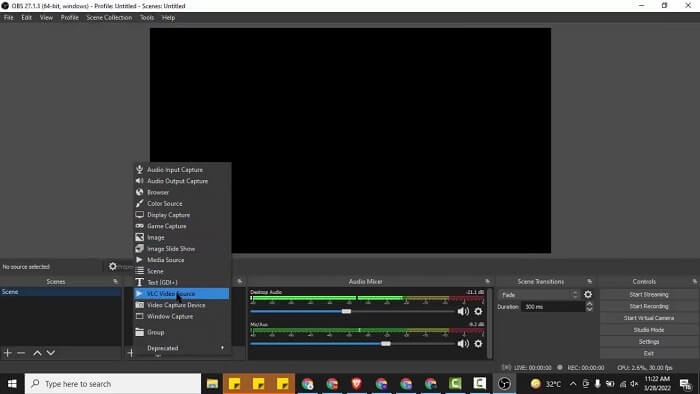This screenshot has height=394, width=700.
Task: Open File Explorer from taskbar
Action: coord(212,384)
